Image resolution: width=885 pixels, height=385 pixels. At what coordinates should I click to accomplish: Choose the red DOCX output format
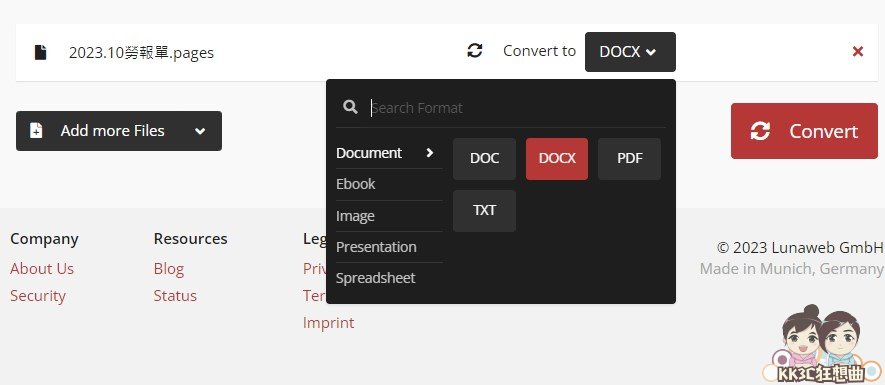coord(557,159)
